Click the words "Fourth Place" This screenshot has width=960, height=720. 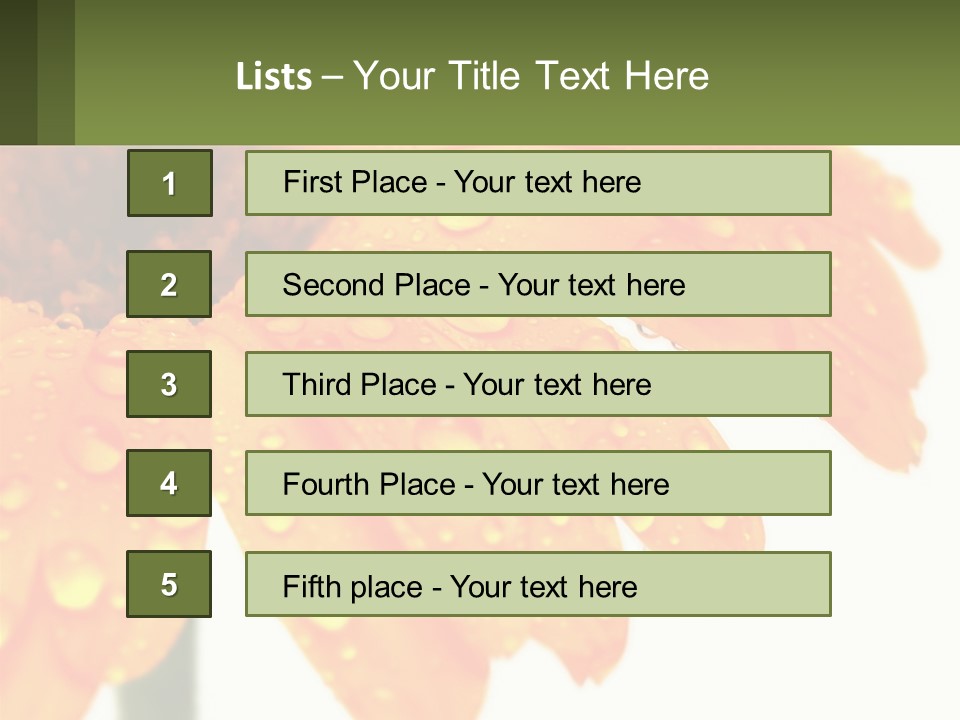(x=368, y=485)
